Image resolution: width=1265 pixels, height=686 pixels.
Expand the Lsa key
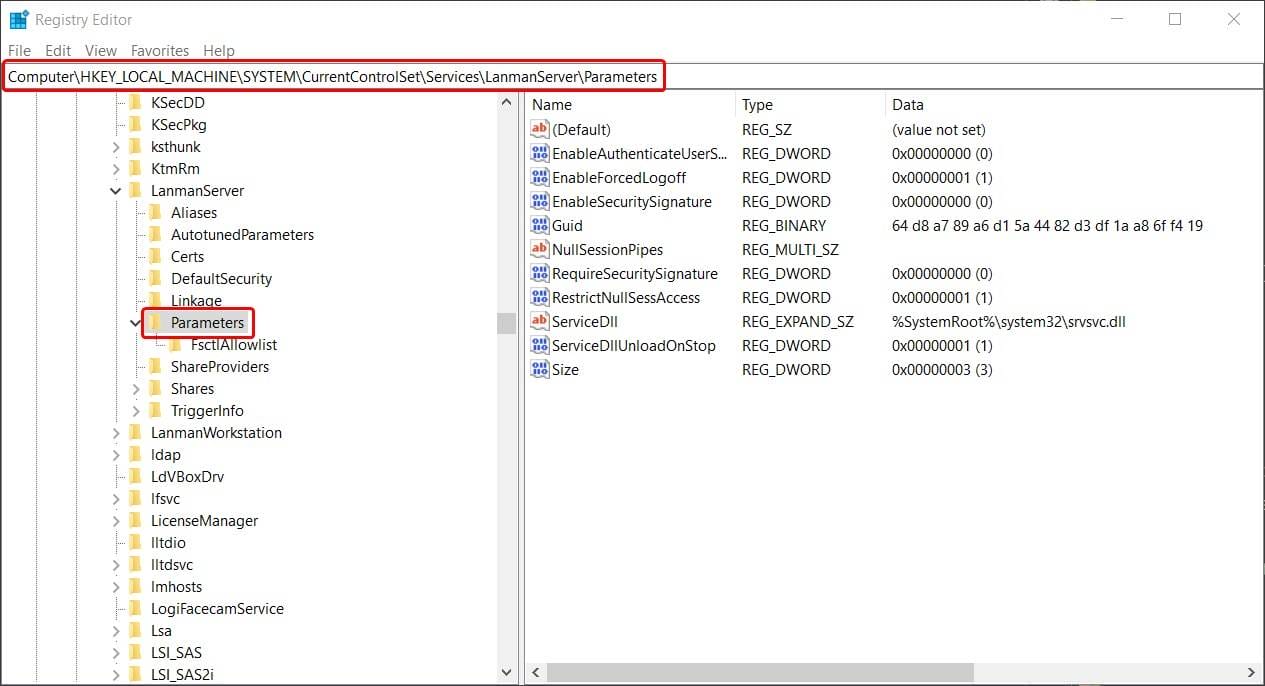tap(115, 630)
